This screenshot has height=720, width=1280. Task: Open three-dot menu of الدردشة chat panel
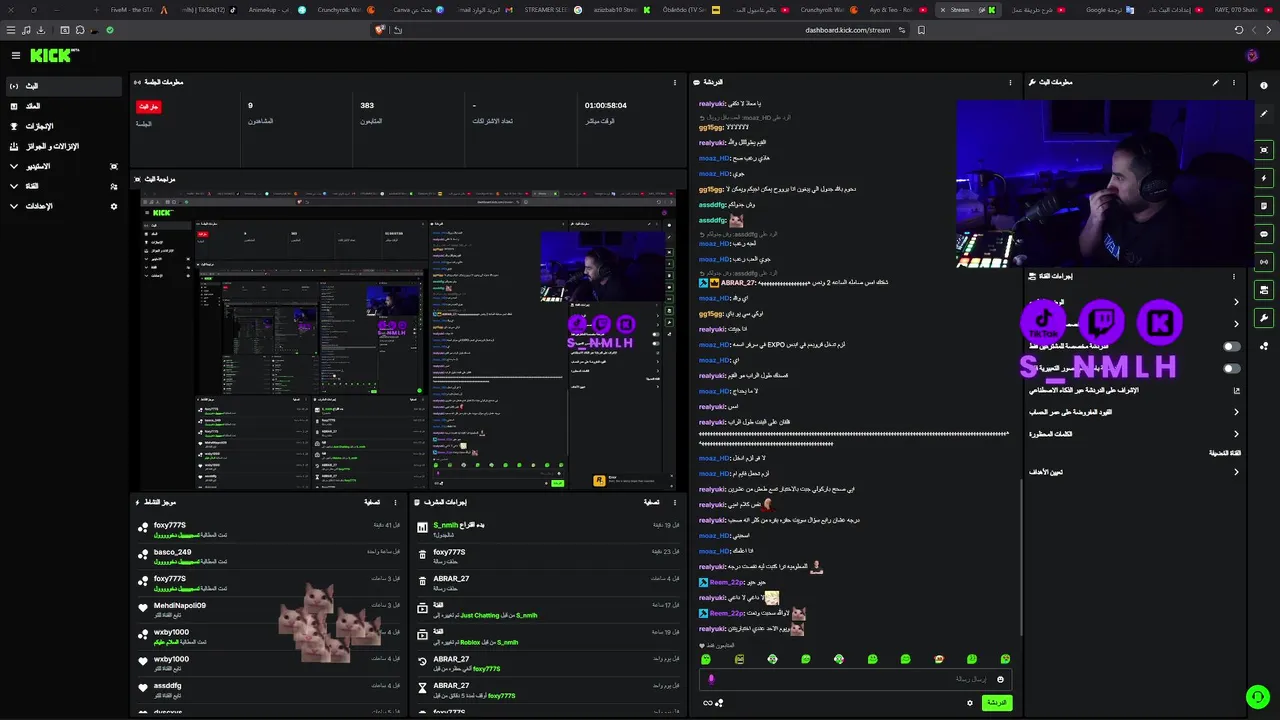(1010, 82)
